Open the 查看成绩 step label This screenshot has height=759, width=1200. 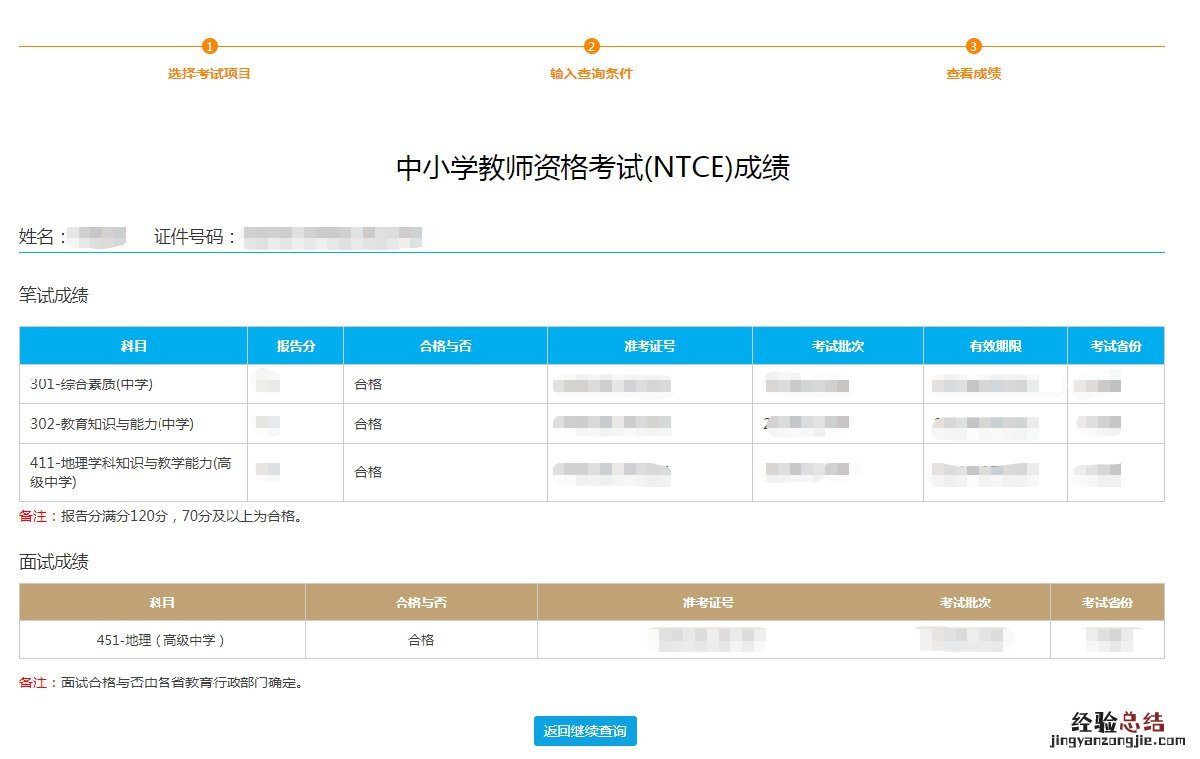pyautogui.click(x=974, y=74)
